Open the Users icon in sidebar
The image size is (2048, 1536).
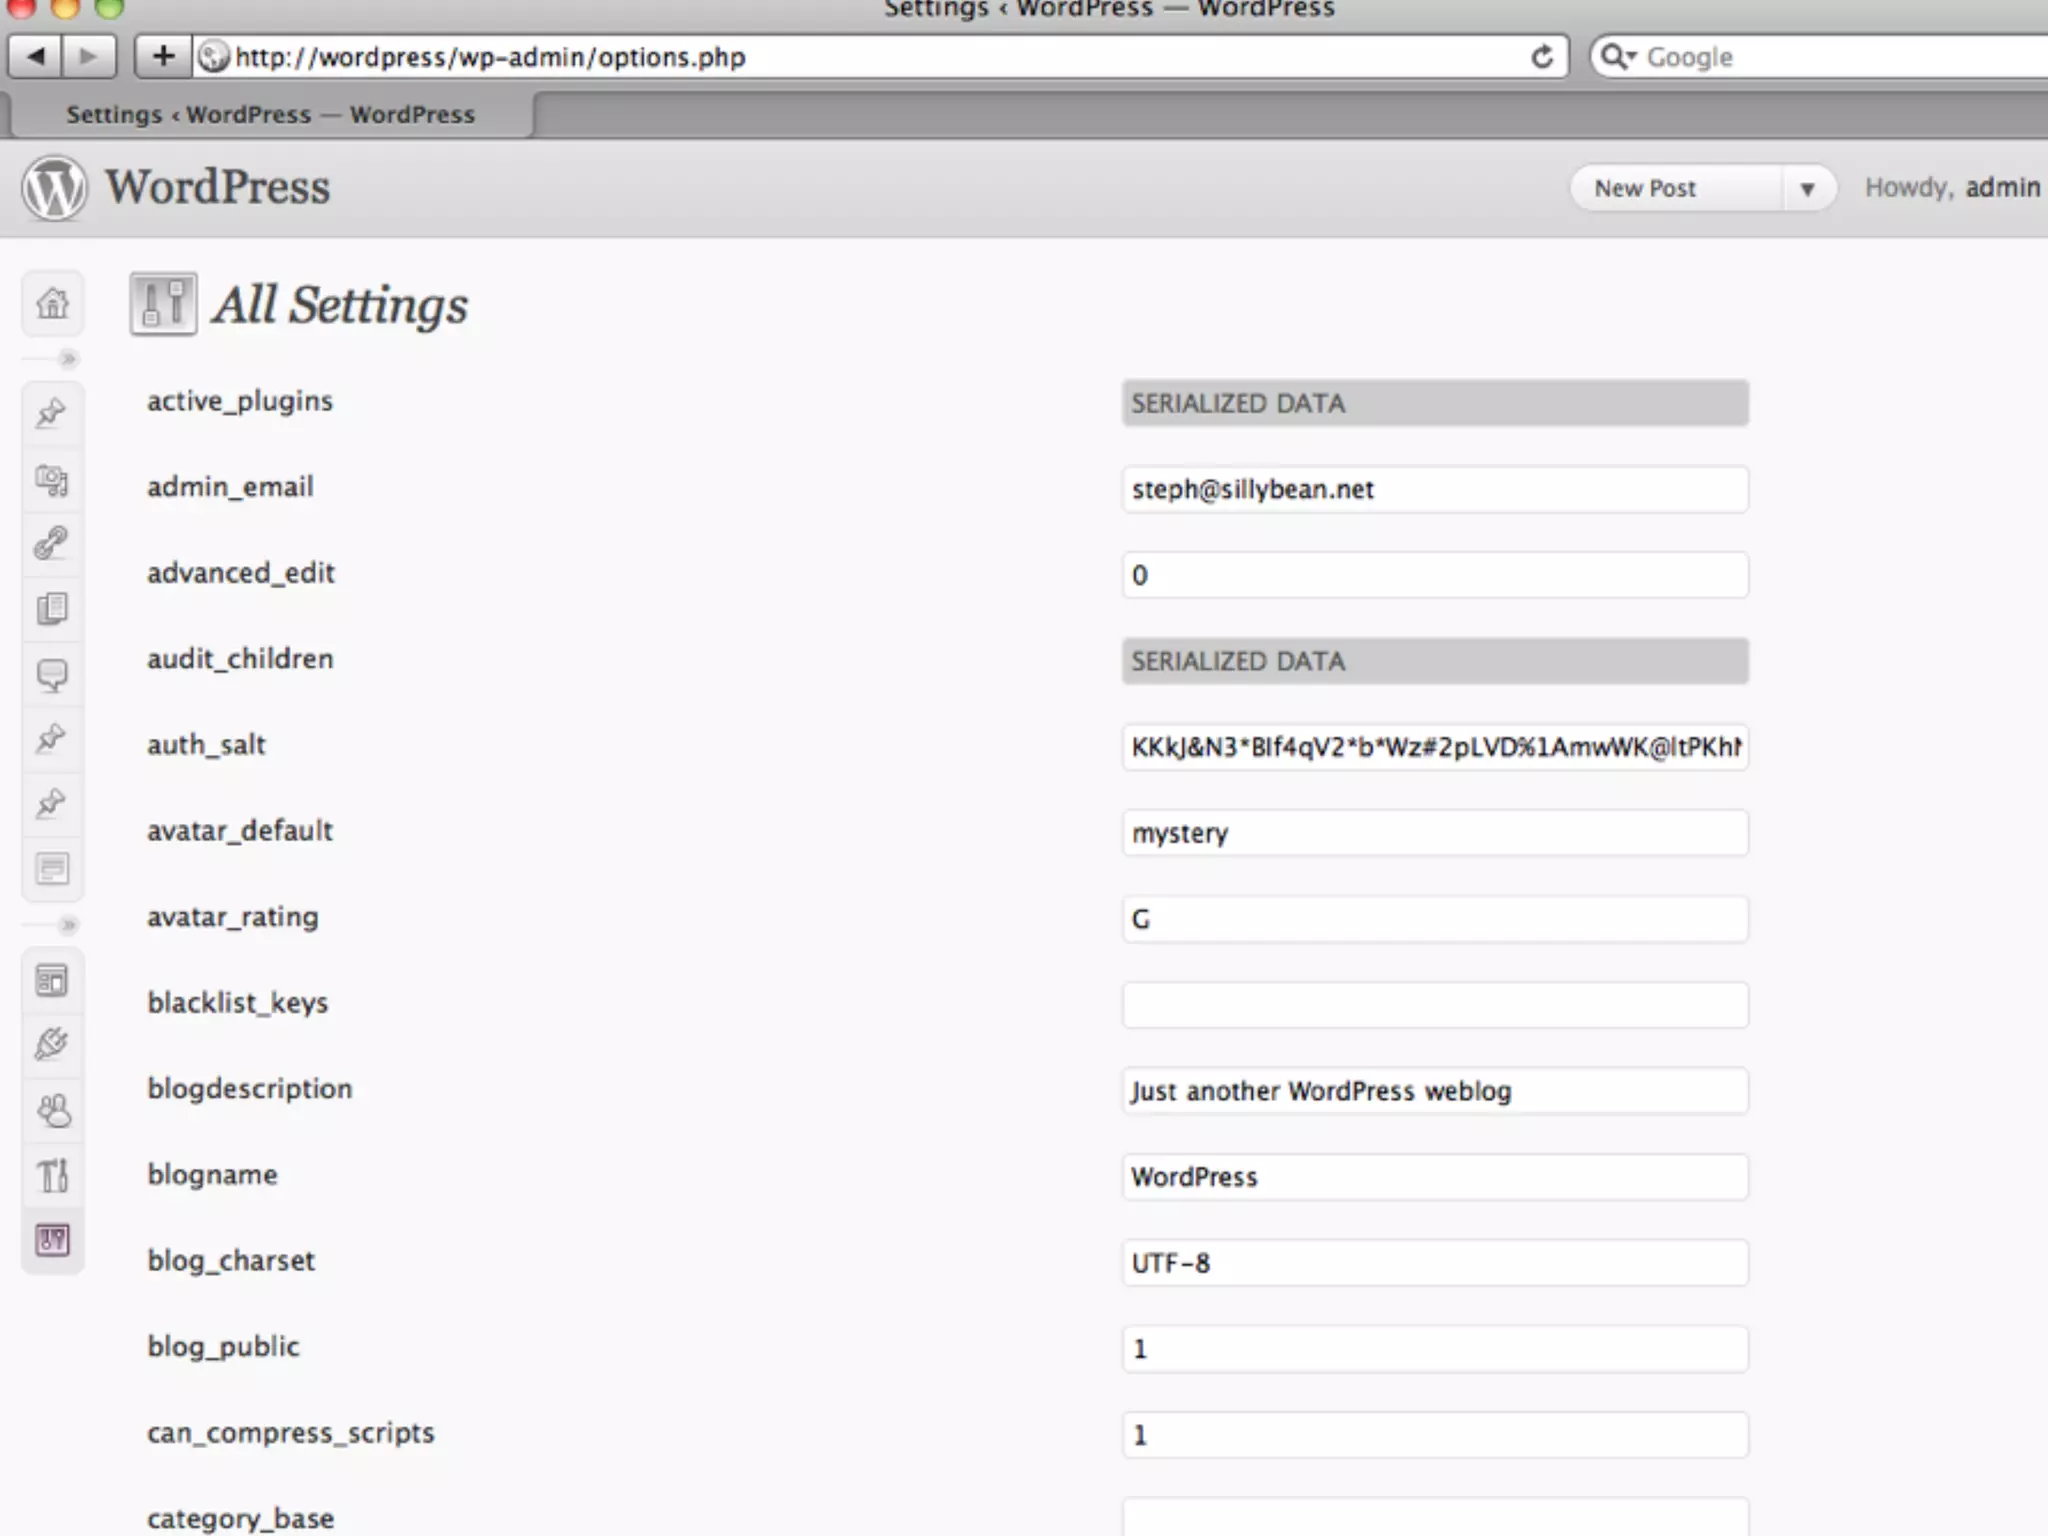(x=52, y=1110)
